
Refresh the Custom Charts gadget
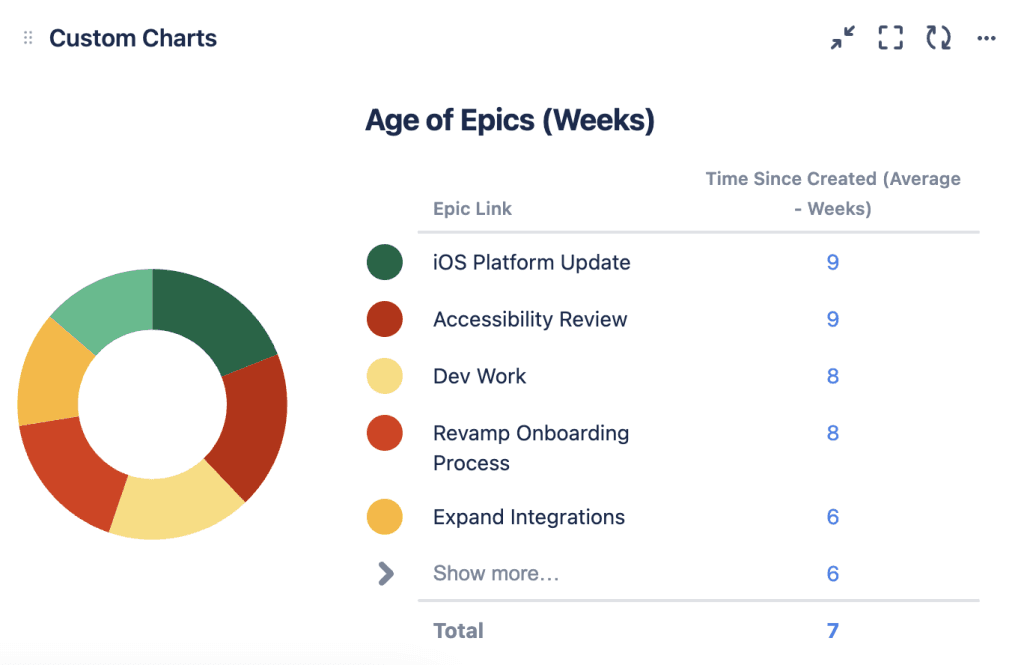(x=938, y=39)
